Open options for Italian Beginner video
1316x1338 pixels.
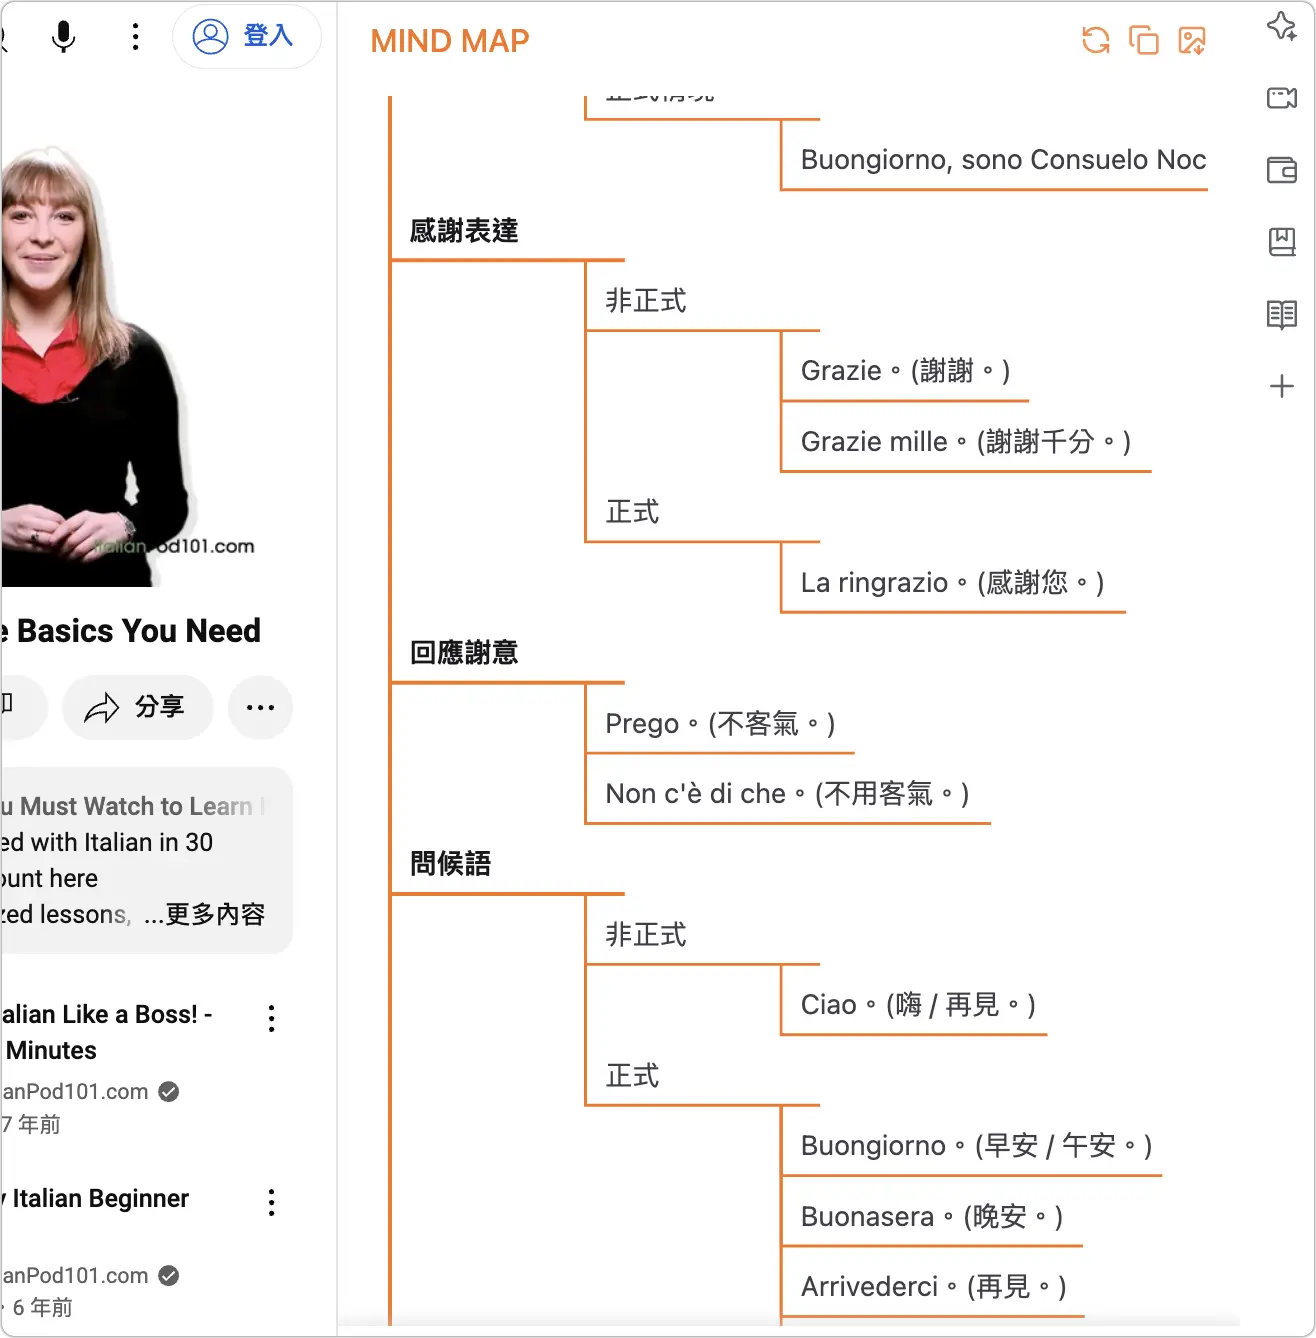point(272,1202)
